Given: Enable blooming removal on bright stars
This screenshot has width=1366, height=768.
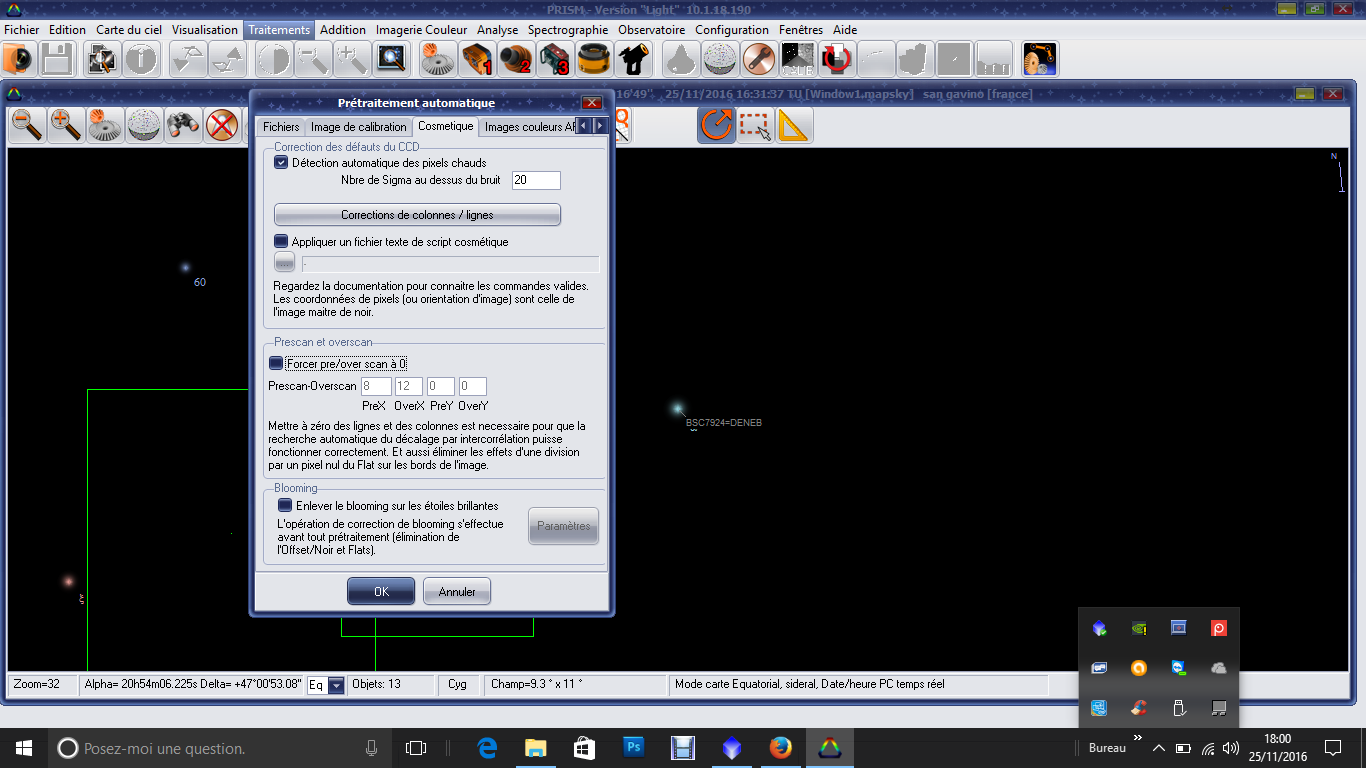Looking at the screenshot, I should click(x=285, y=506).
